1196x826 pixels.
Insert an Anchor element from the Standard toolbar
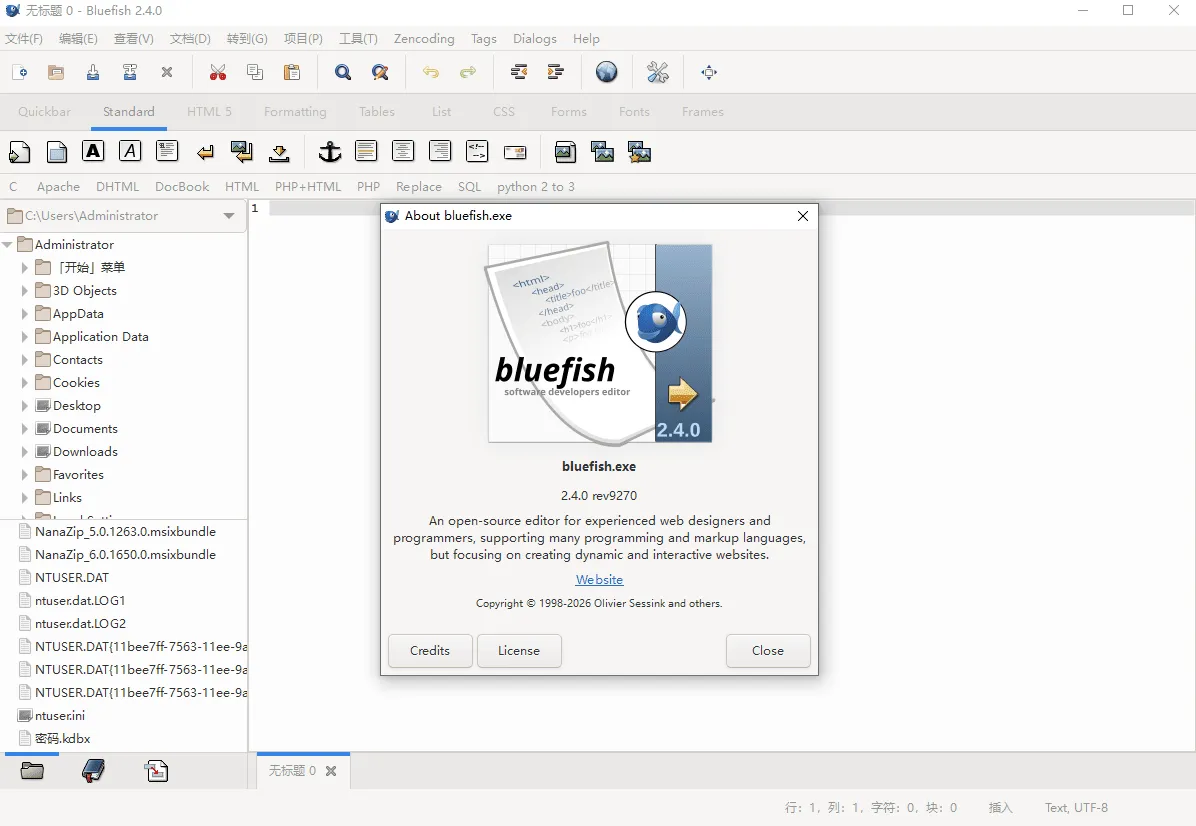329,151
